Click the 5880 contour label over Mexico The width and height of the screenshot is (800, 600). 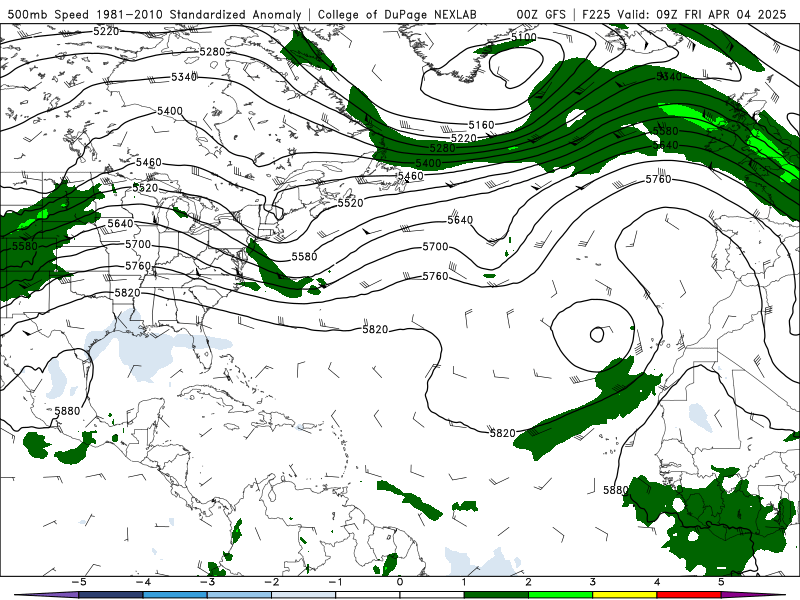point(67,411)
